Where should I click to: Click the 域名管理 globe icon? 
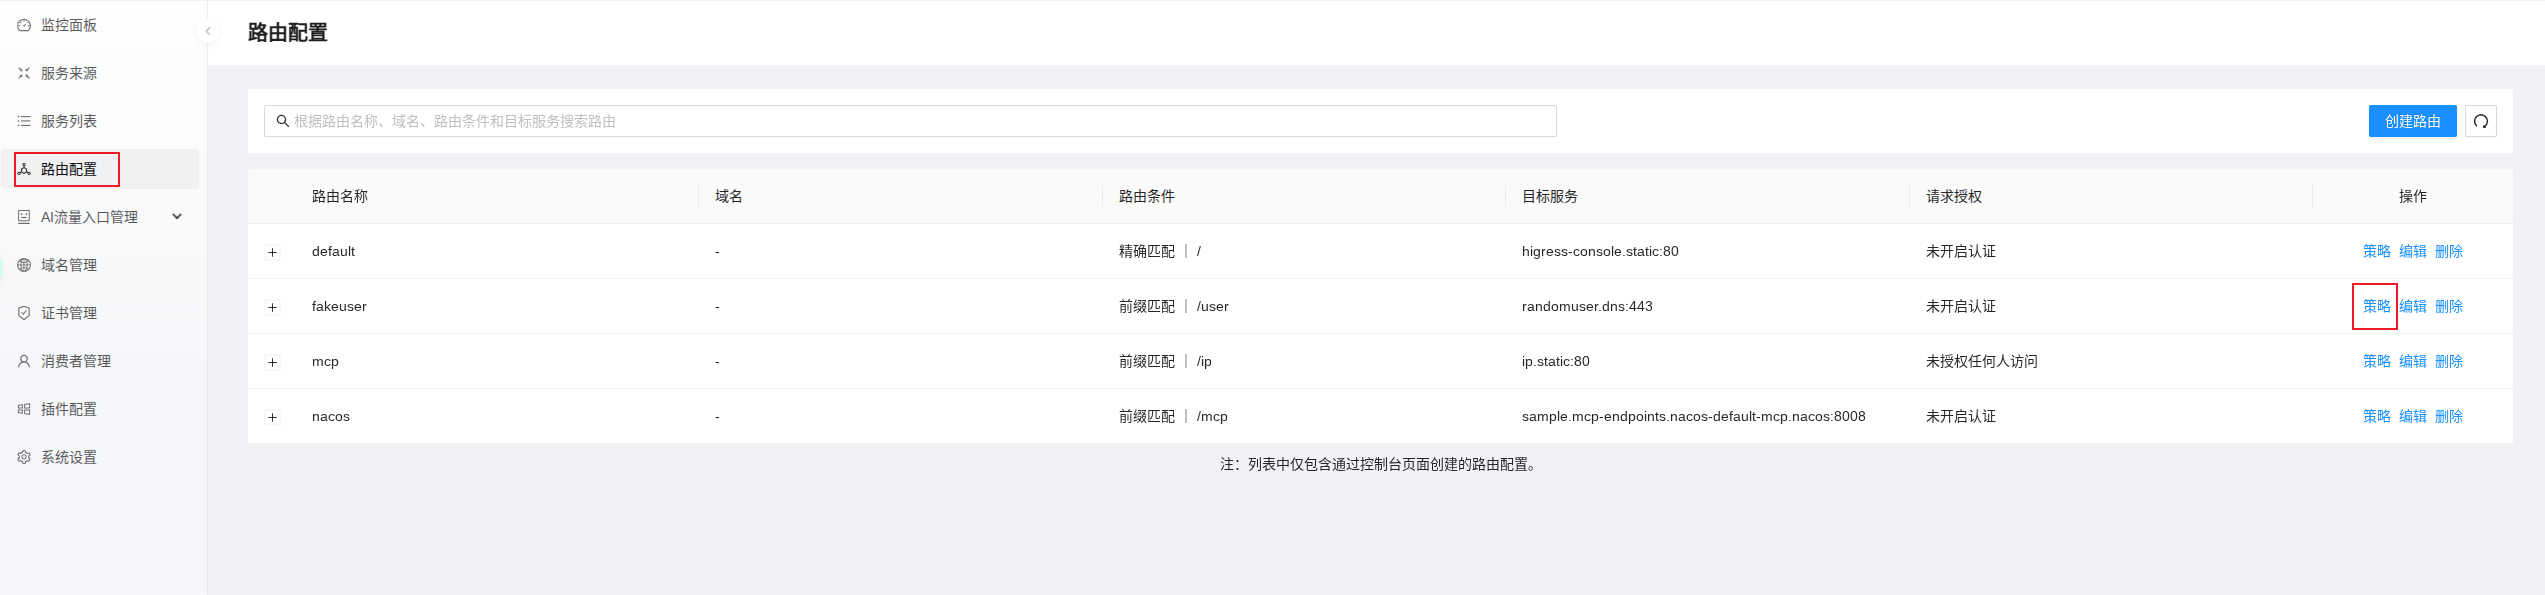24,265
